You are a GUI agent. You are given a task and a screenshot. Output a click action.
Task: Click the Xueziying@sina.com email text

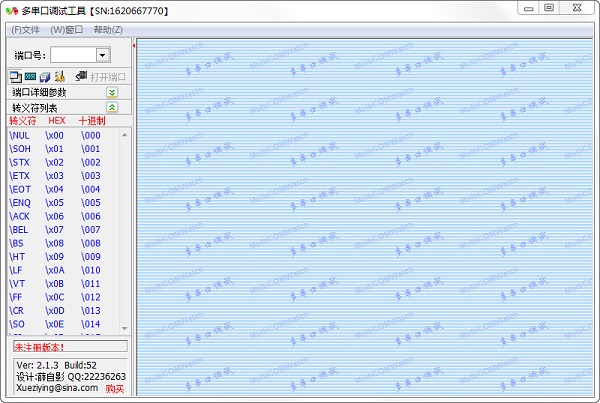point(57,388)
